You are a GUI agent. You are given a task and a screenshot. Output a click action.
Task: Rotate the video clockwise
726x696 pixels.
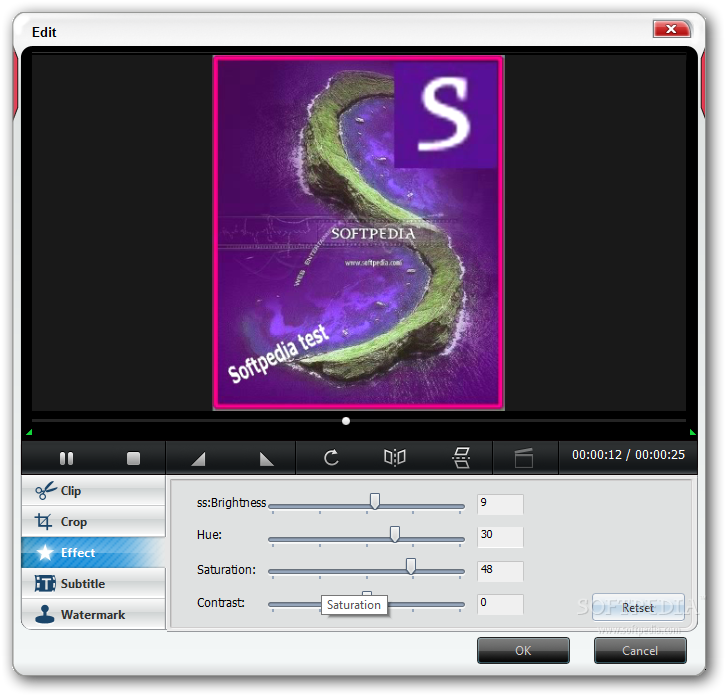331,458
